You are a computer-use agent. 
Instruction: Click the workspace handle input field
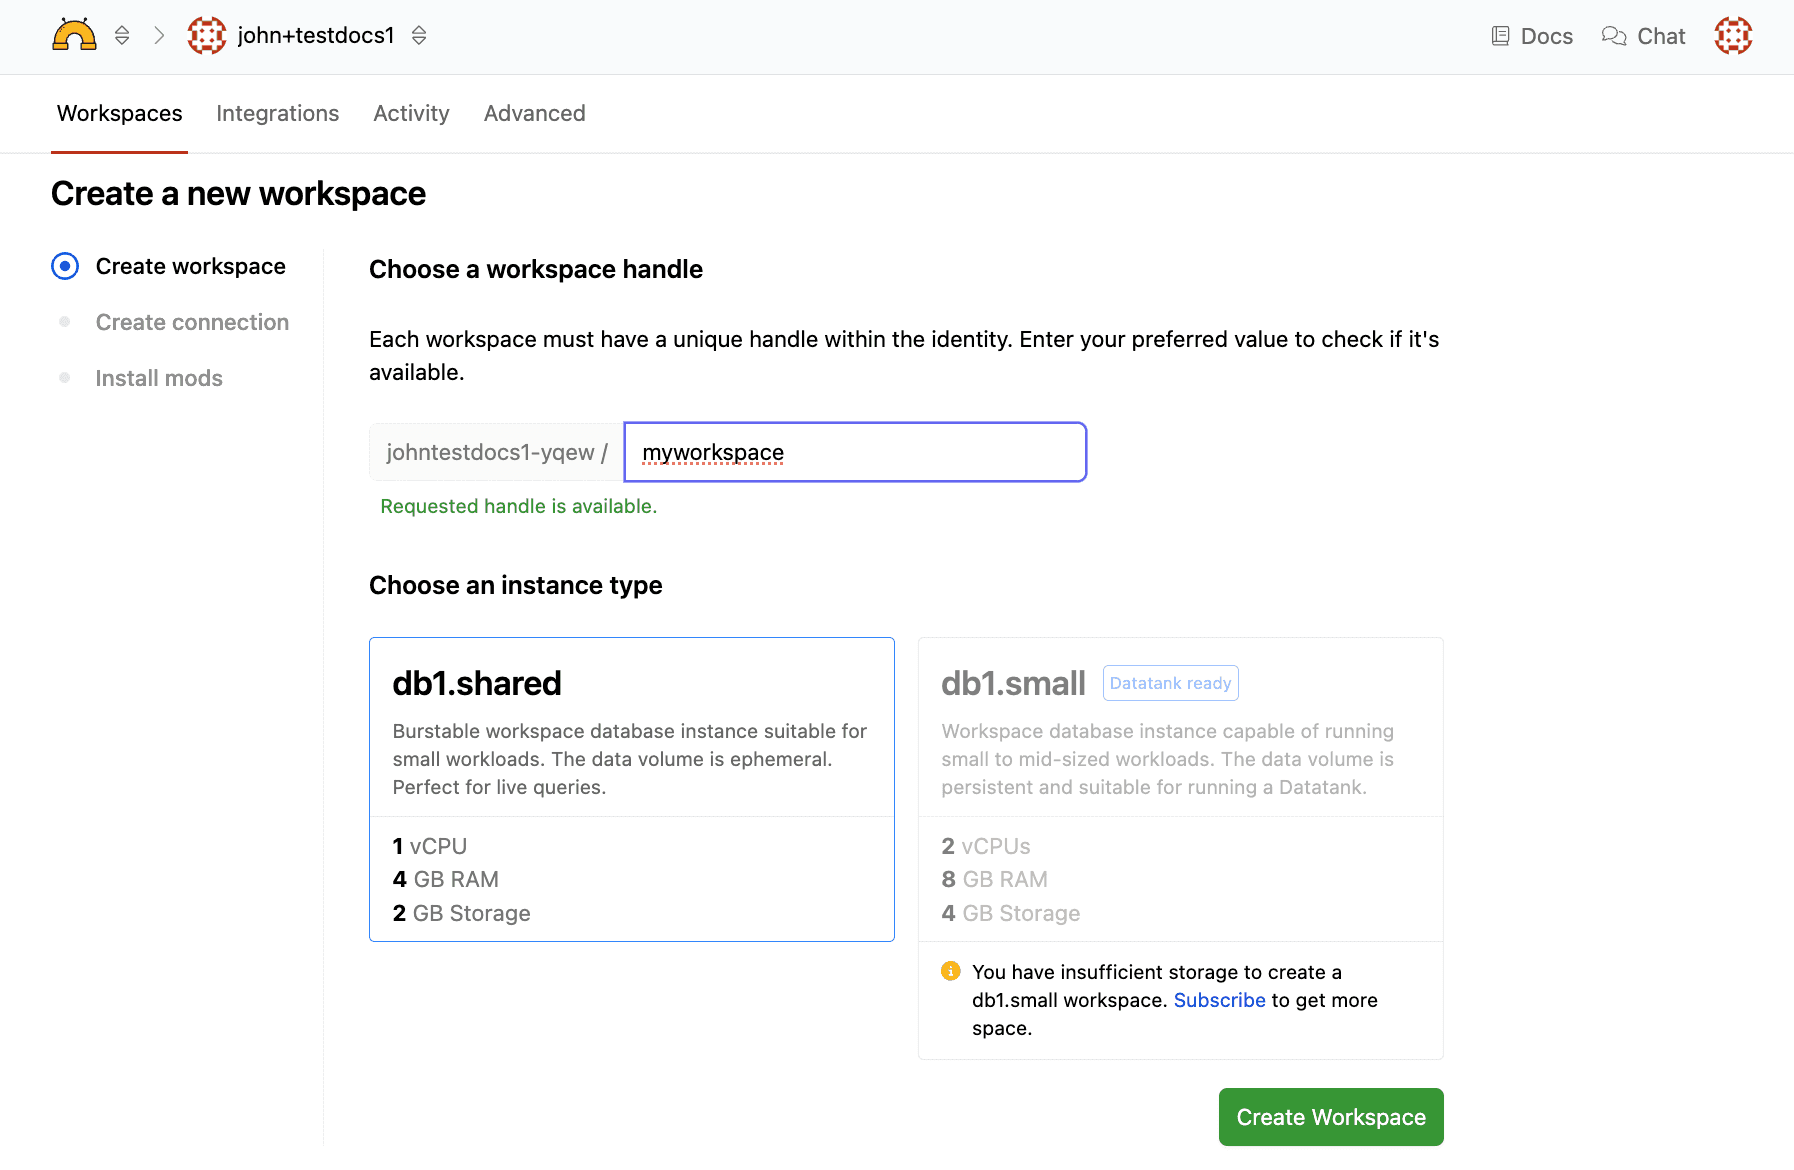855,452
